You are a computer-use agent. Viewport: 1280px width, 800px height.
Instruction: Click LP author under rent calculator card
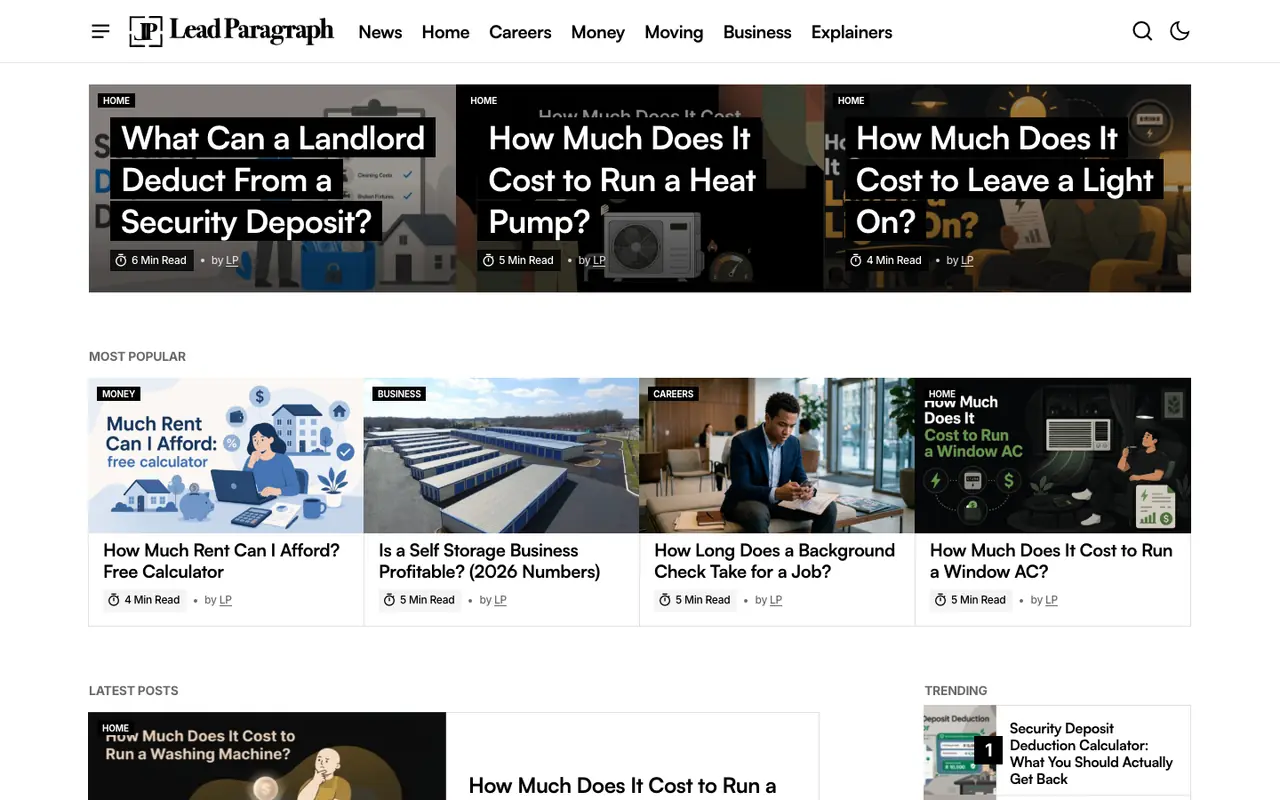coord(225,600)
